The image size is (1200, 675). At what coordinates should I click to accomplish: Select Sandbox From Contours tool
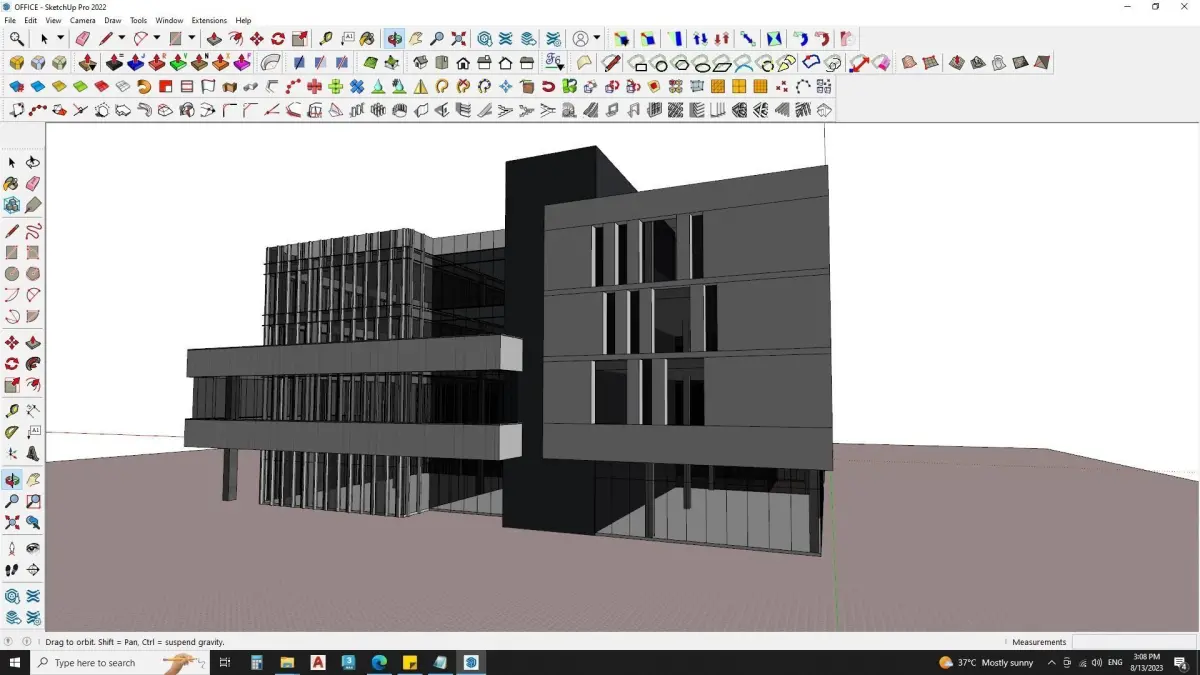coord(909,62)
